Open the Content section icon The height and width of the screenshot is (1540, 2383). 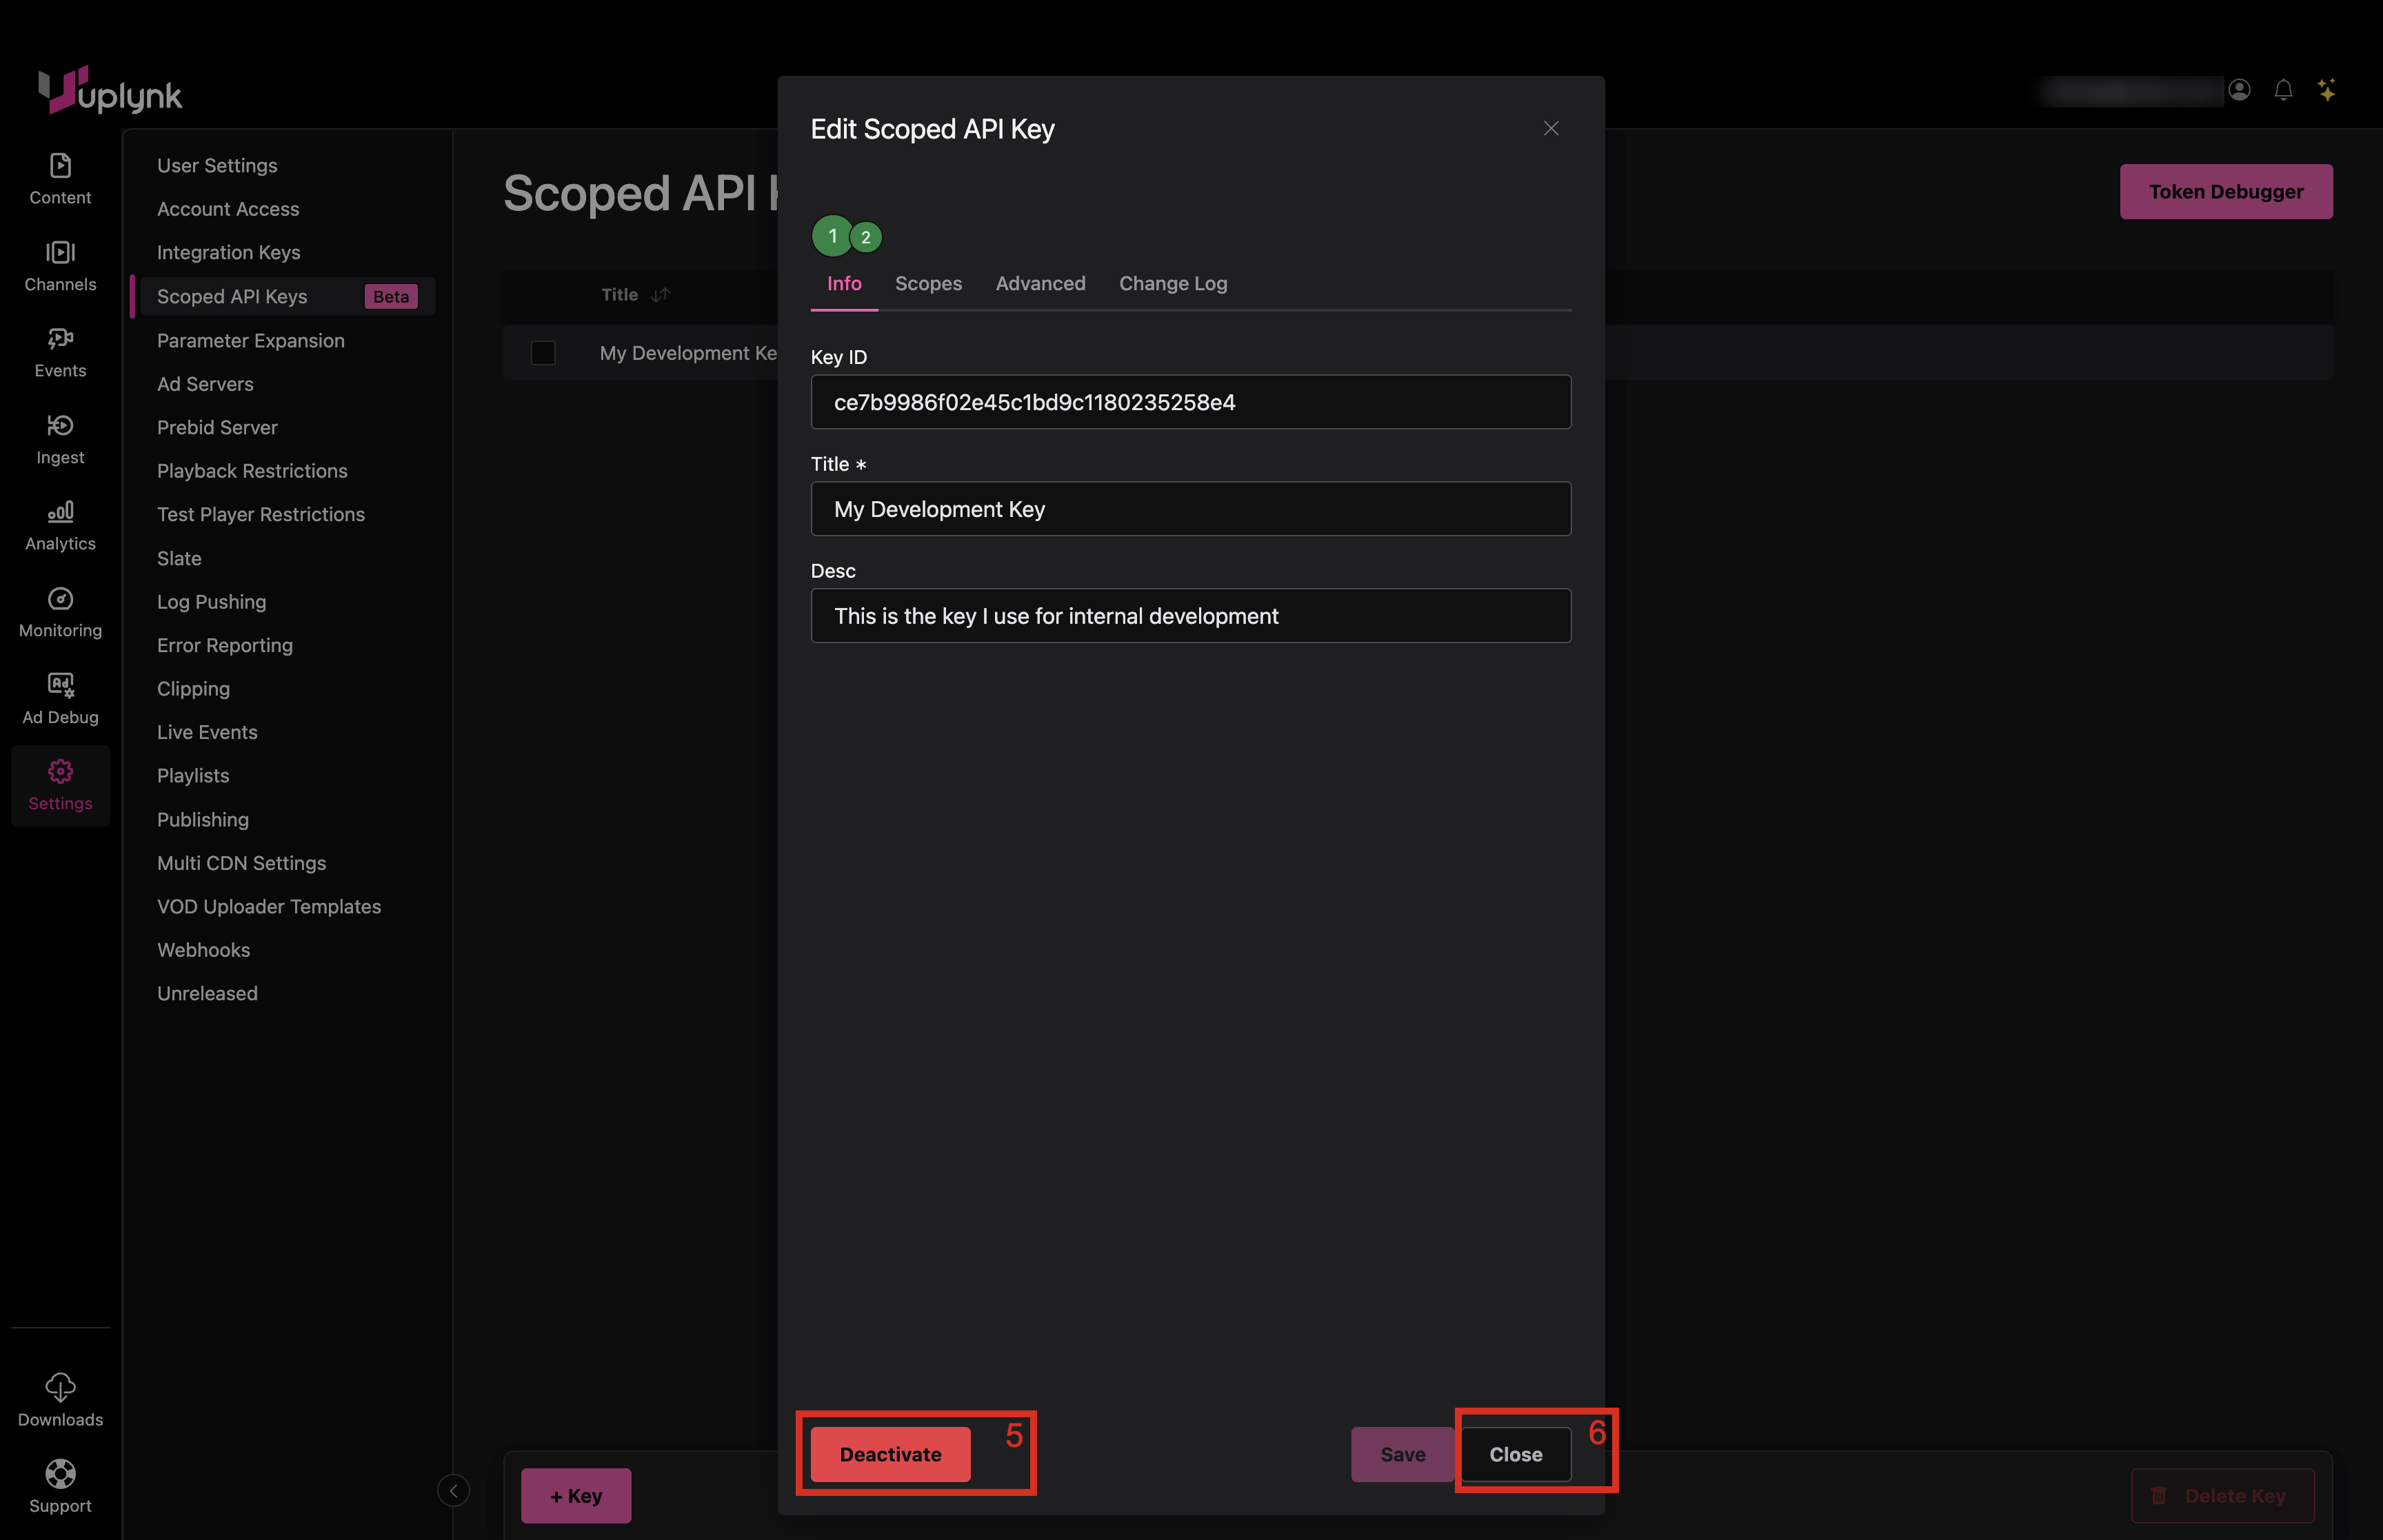(60, 178)
